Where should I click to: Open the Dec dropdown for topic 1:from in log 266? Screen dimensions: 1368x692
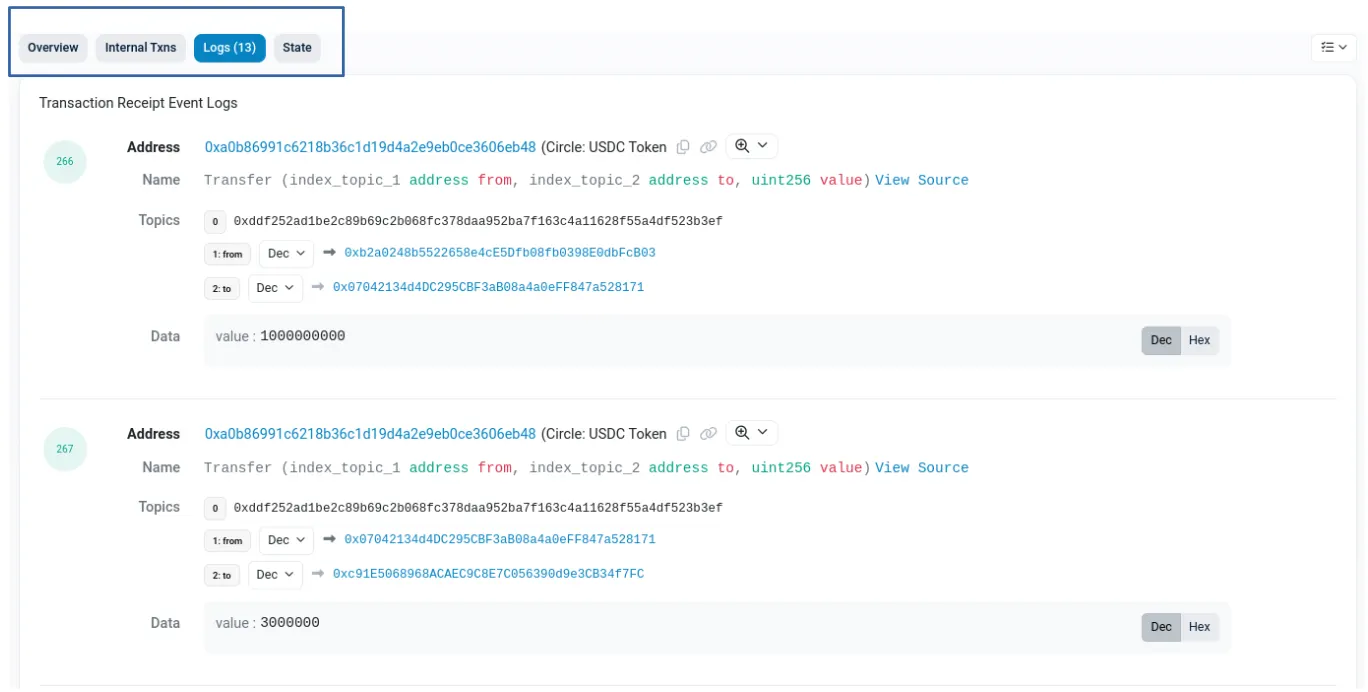285,253
